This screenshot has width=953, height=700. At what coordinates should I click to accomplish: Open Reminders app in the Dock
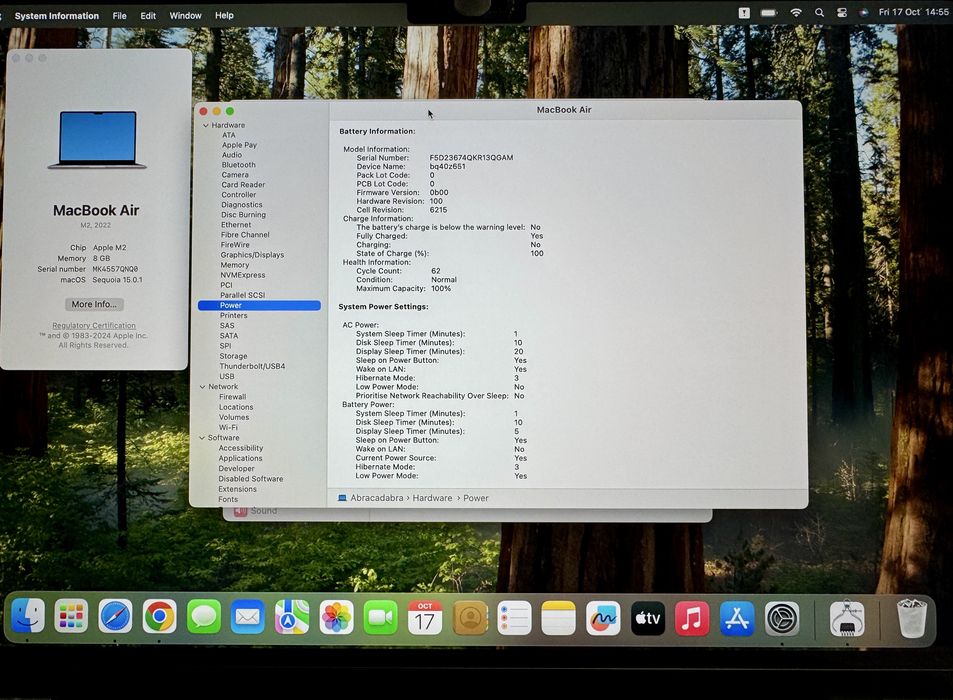pos(514,618)
